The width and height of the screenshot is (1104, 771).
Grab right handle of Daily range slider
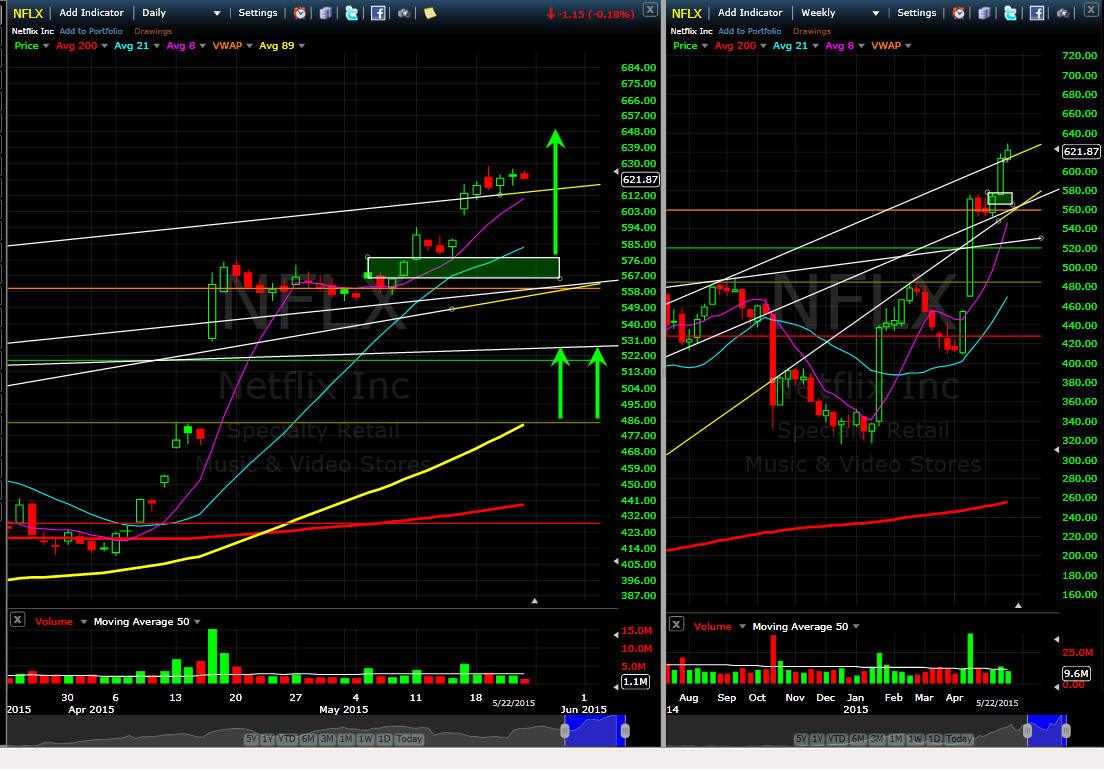click(625, 731)
